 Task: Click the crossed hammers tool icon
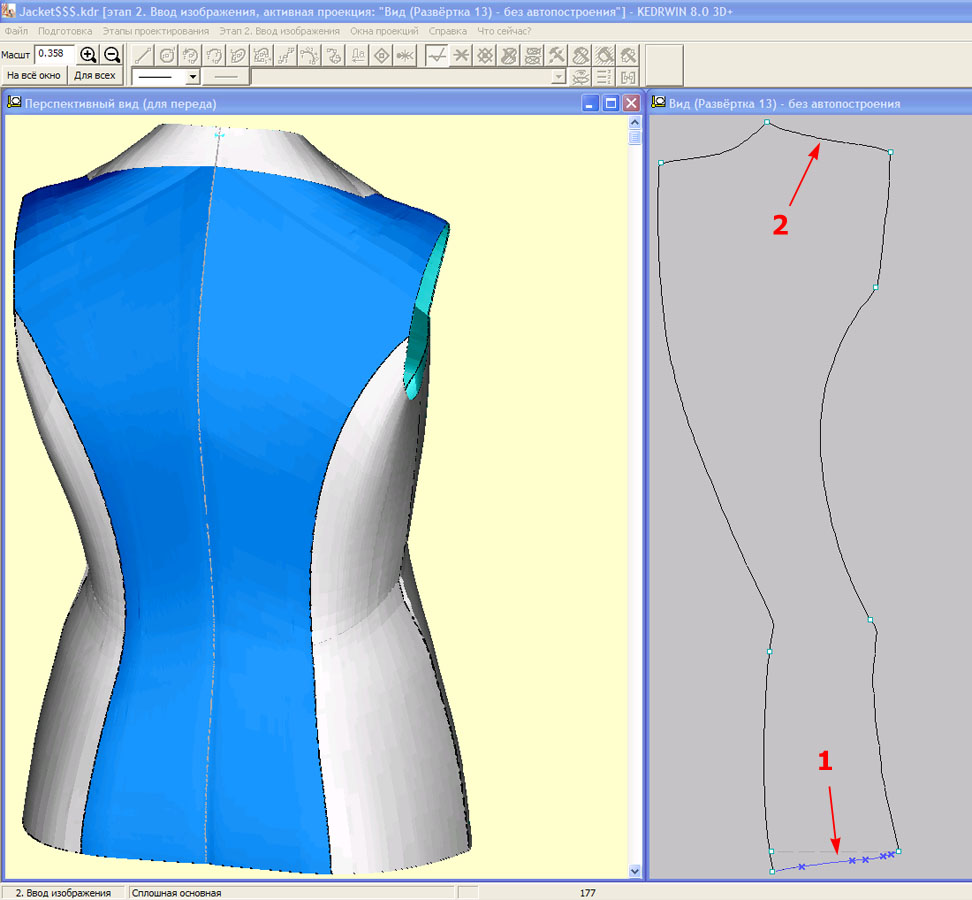click(x=556, y=56)
